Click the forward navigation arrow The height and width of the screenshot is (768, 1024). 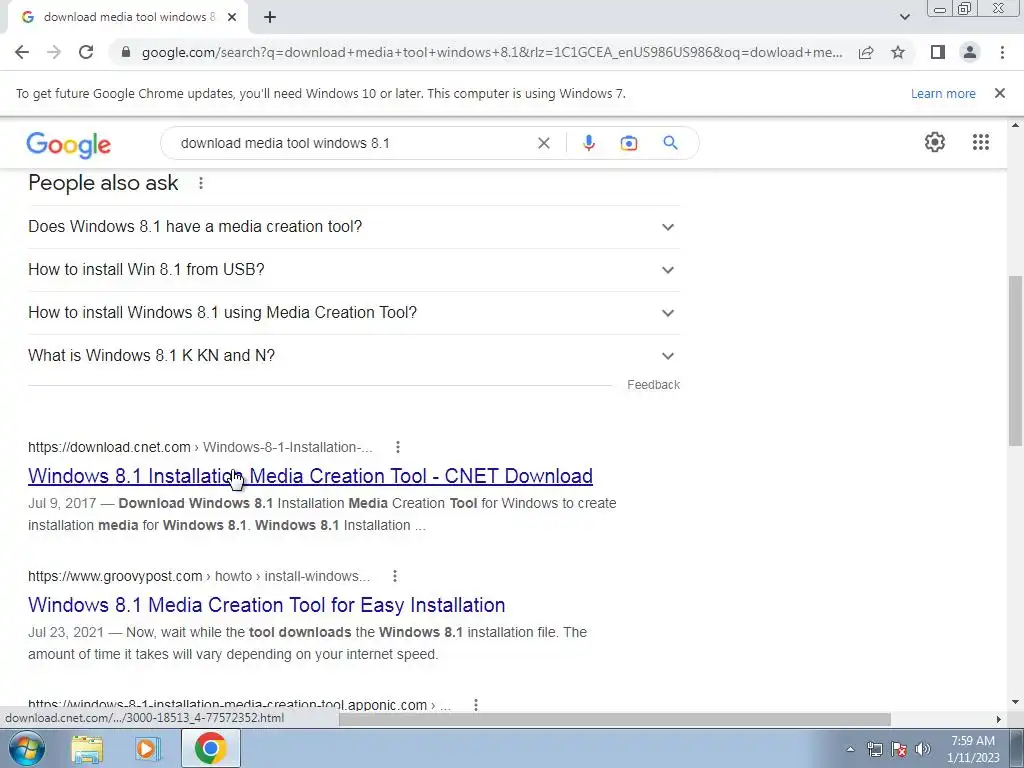coord(54,52)
